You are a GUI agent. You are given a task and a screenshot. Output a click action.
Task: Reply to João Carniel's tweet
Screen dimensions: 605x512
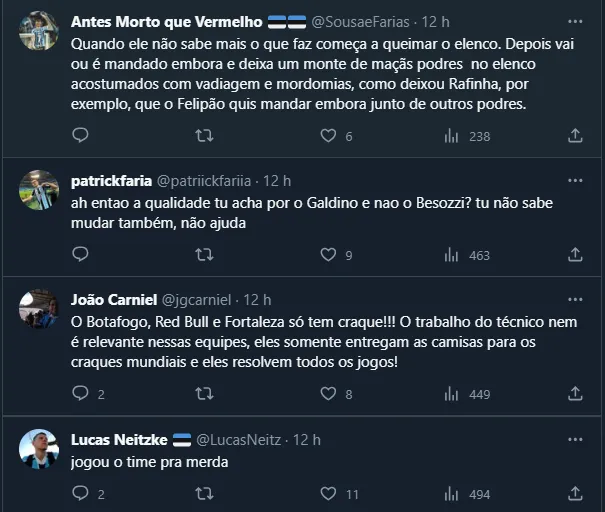[81, 394]
